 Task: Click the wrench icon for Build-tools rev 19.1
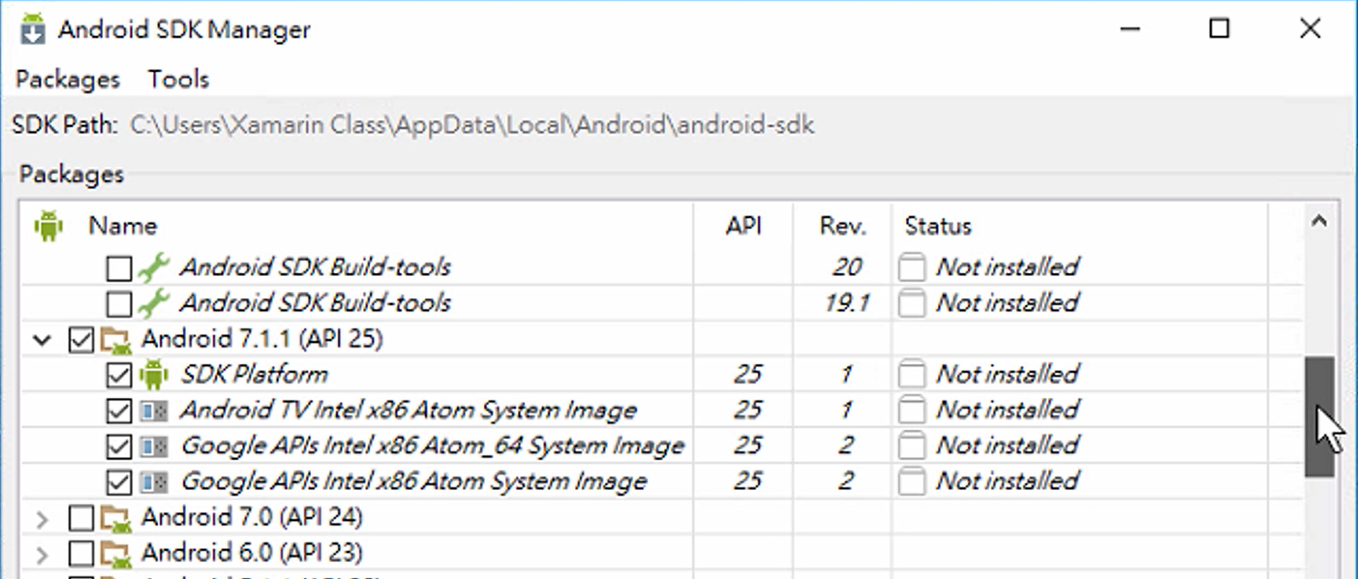click(154, 303)
